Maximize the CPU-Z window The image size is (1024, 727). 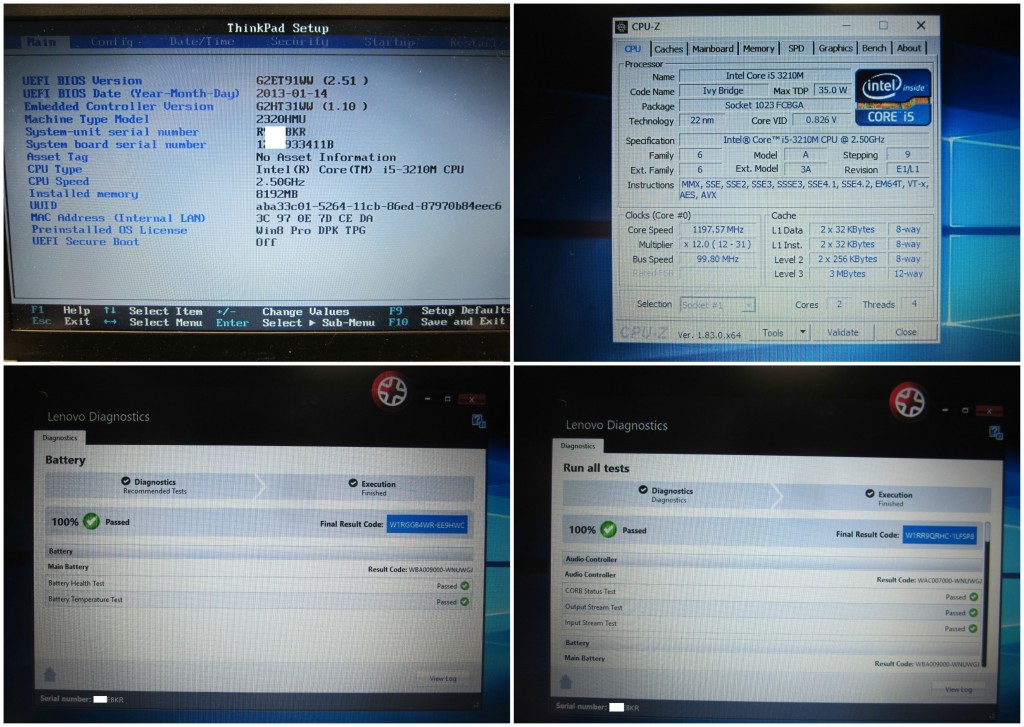click(x=883, y=25)
